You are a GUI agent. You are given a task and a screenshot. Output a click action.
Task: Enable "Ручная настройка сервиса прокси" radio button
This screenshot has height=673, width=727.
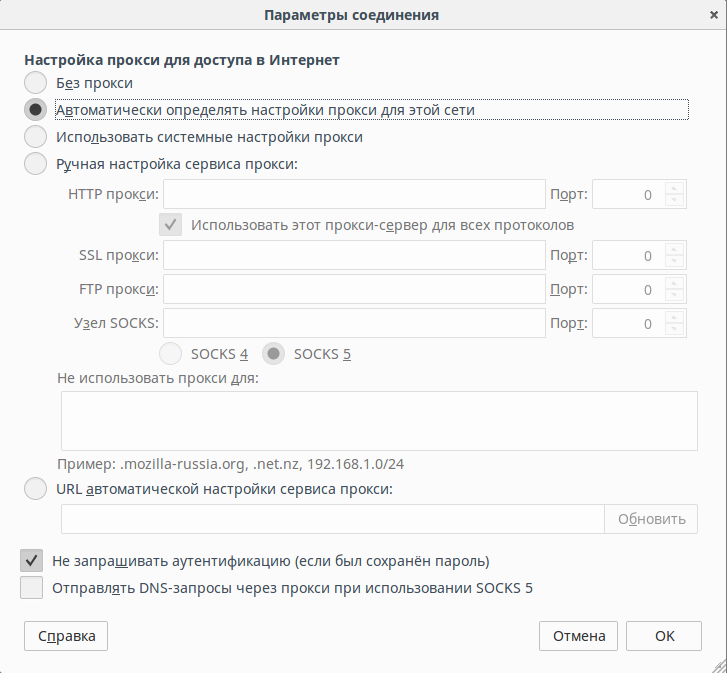coord(35,164)
